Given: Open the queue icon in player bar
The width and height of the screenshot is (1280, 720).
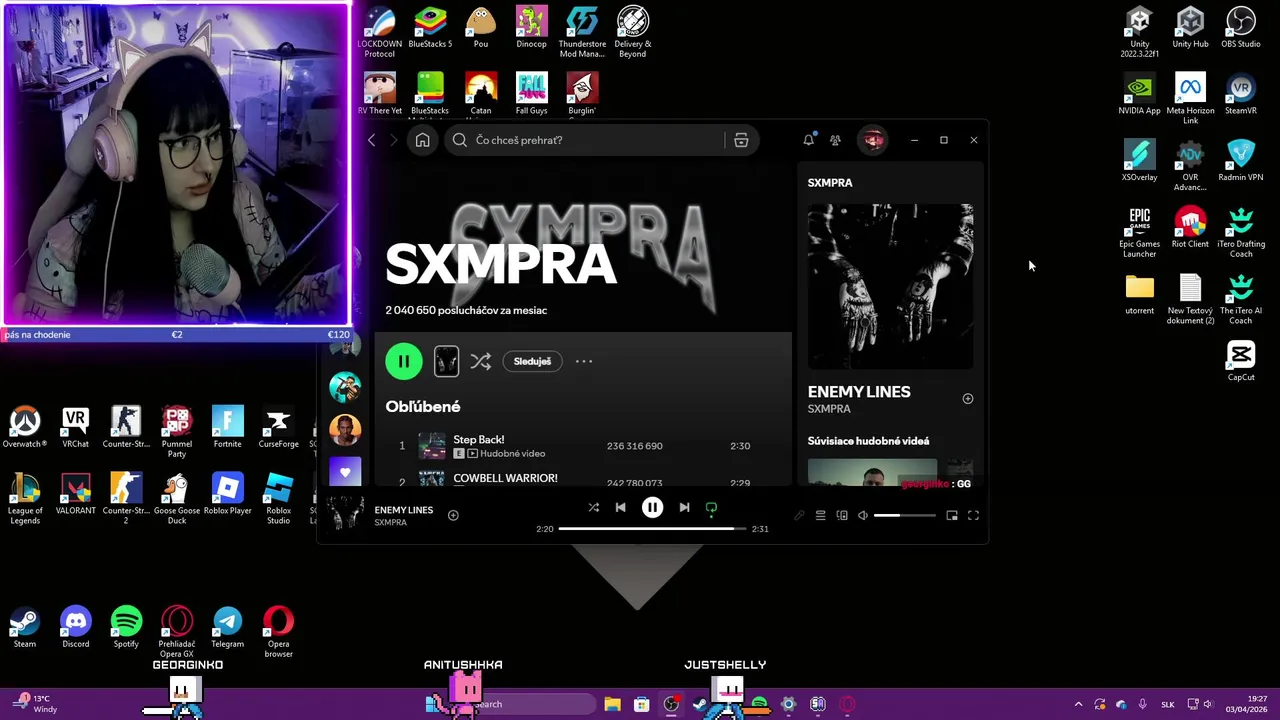Looking at the screenshot, I should coord(820,516).
